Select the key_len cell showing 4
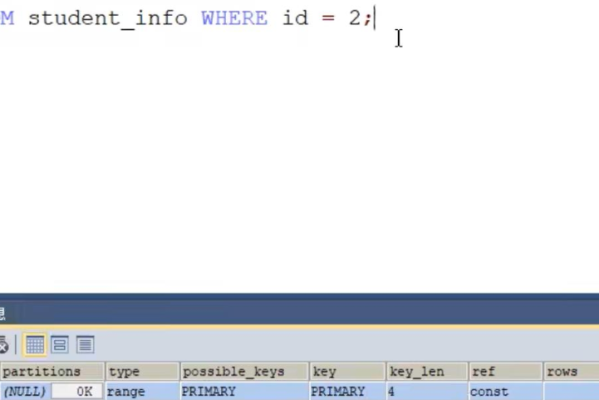The width and height of the screenshot is (599, 400). point(427,391)
